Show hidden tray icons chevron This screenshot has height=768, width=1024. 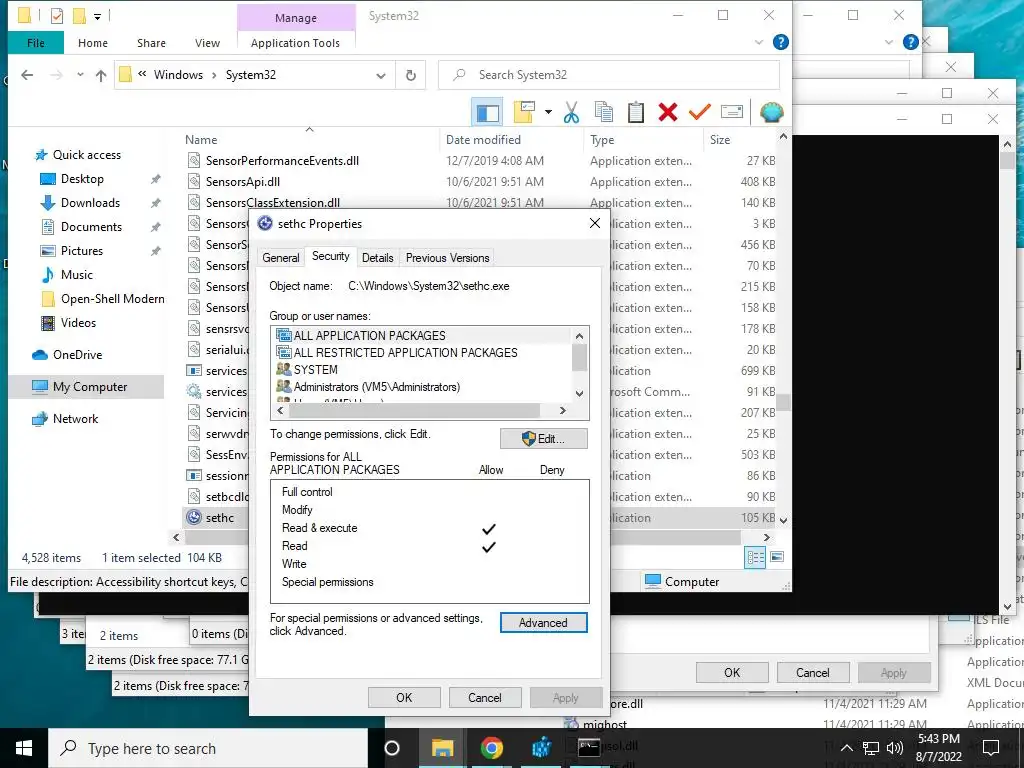(x=846, y=748)
